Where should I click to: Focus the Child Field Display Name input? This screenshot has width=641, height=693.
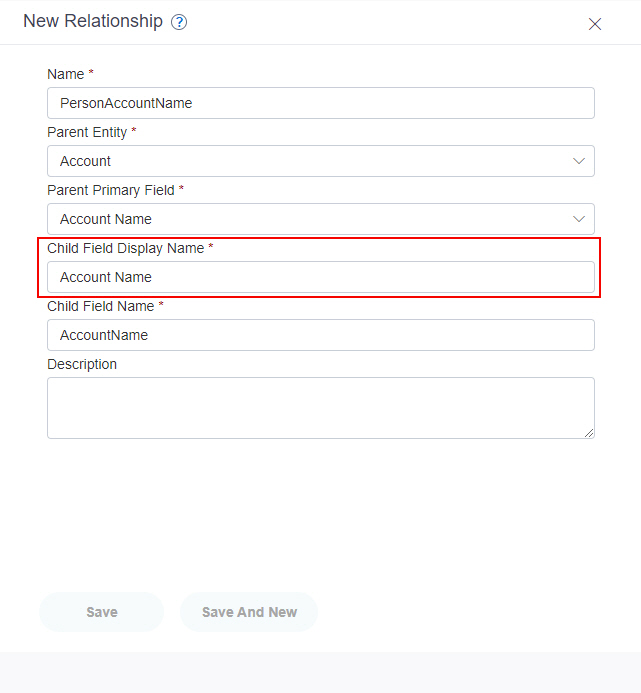pyautogui.click(x=321, y=277)
